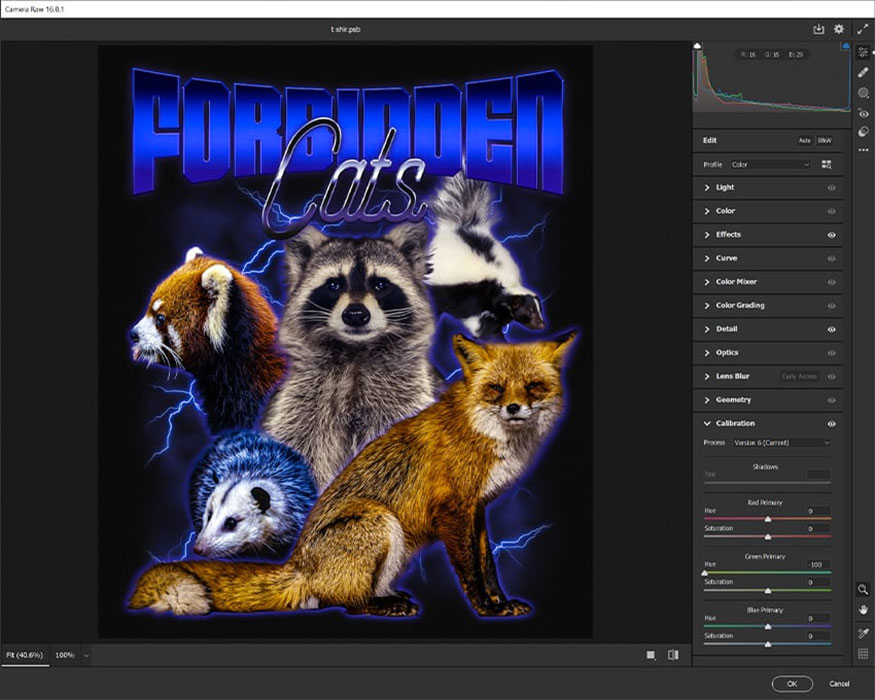875x700 pixels.
Task: Toggle full screen mode icon
Action: click(863, 30)
